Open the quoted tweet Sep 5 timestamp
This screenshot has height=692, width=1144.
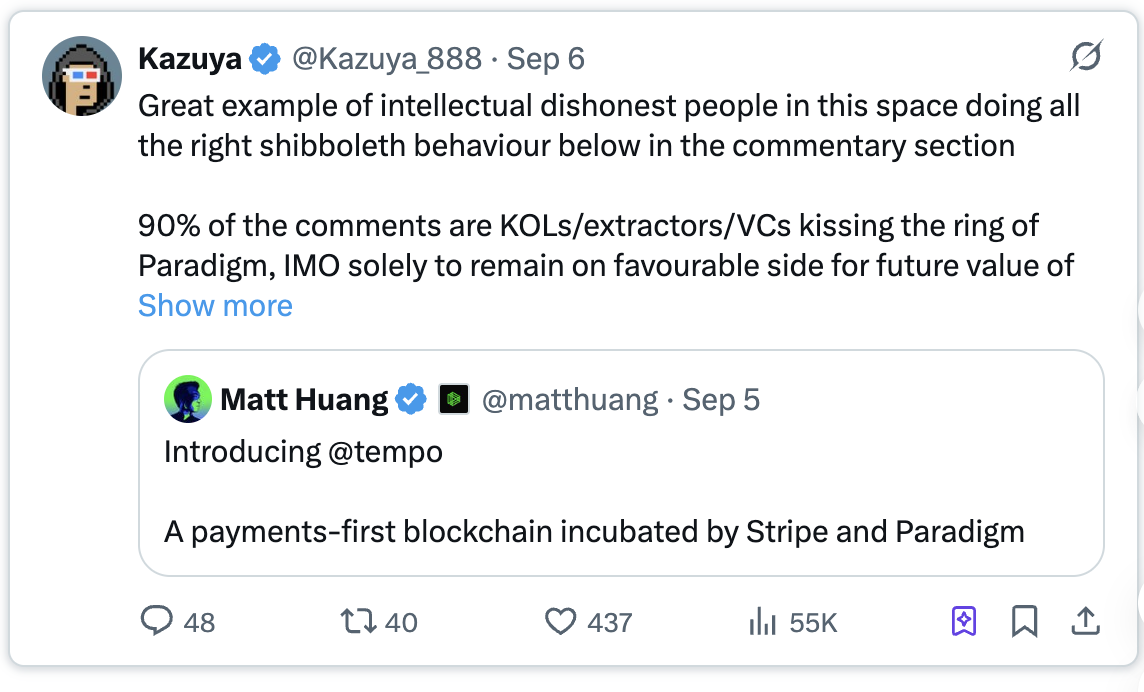pos(721,400)
